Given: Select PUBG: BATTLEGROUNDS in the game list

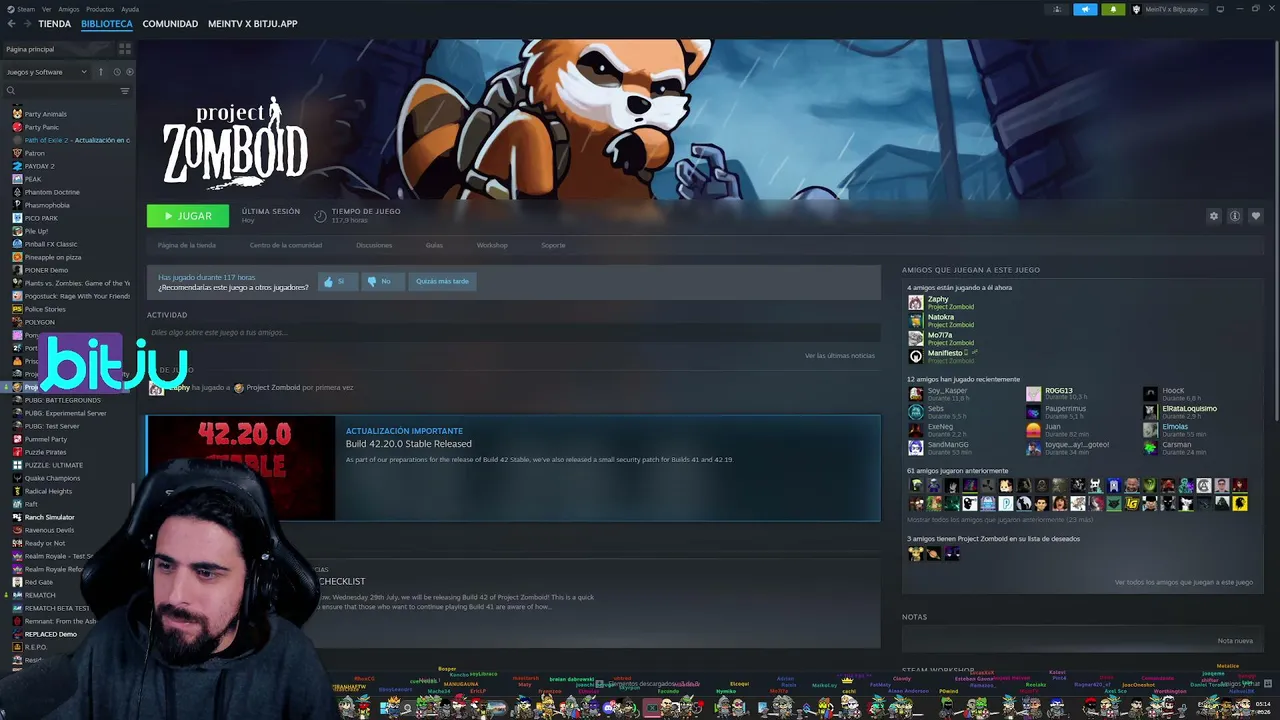Looking at the screenshot, I should tap(62, 400).
